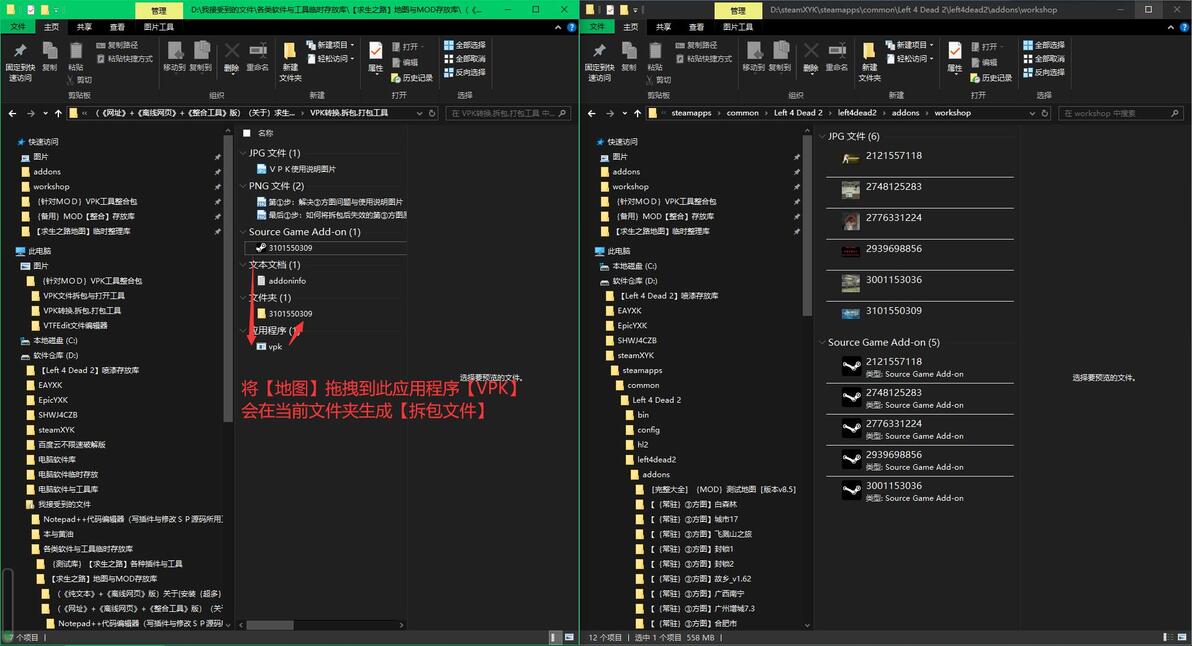
Task: Open 文件 tab in left window
Action: pos(17,27)
